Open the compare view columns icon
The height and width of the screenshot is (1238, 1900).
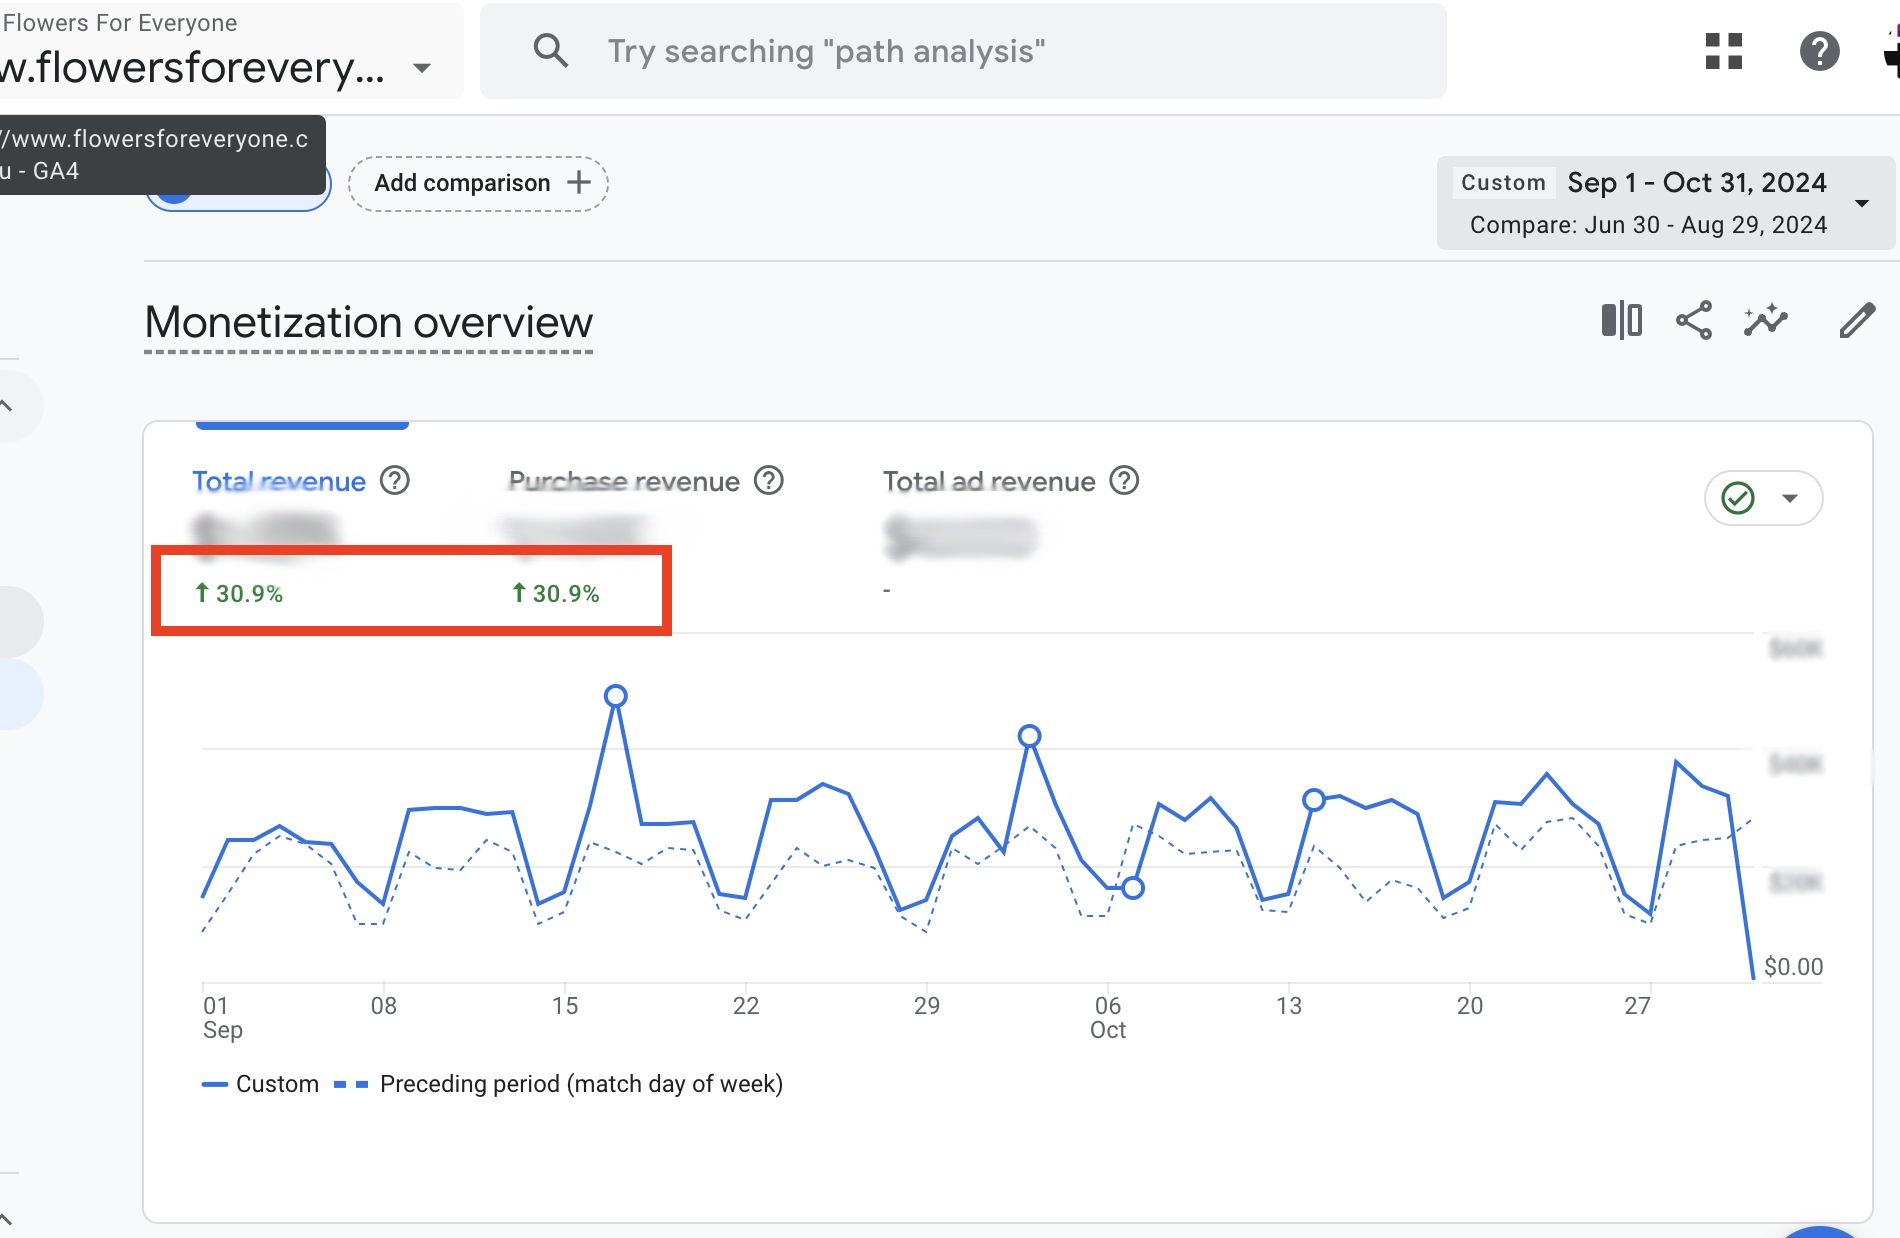click(1621, 321)
